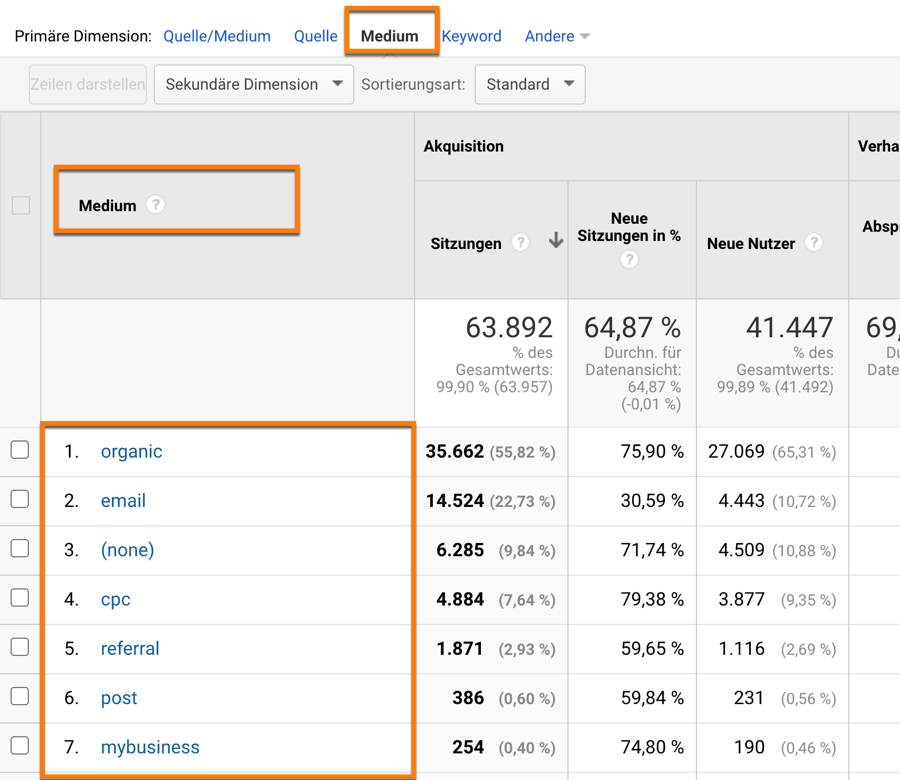Expand the Andere dimension menu

click(x=557, y=36)
